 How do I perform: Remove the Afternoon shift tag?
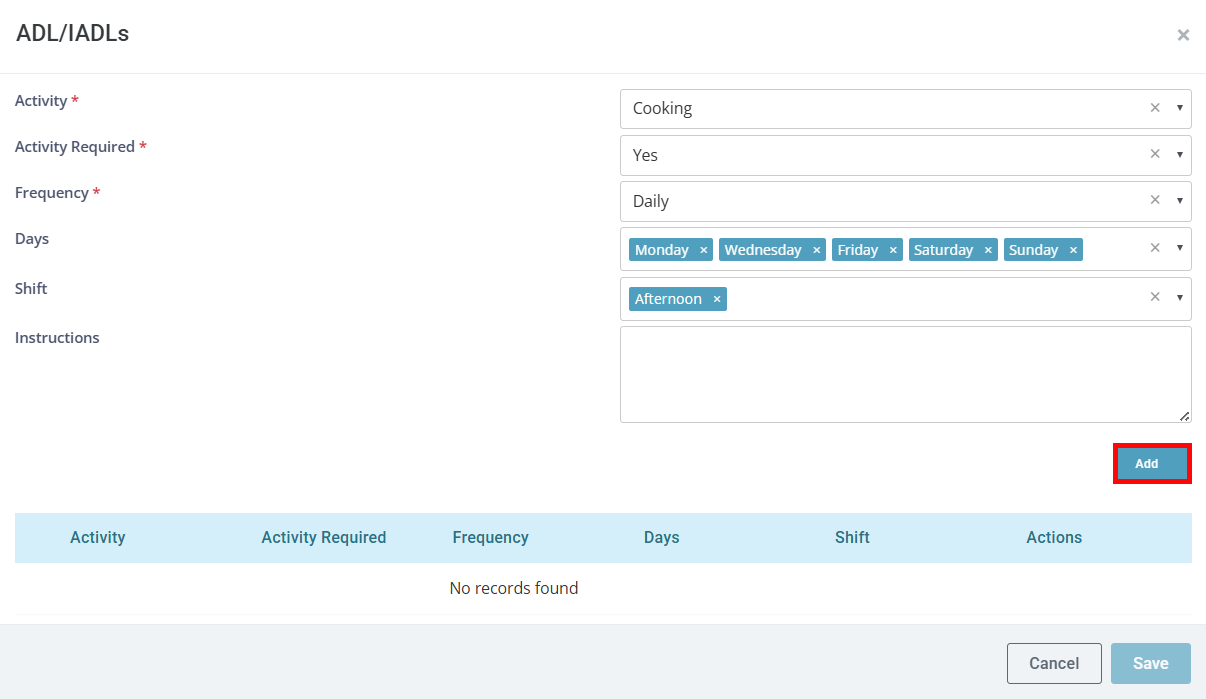716,299
